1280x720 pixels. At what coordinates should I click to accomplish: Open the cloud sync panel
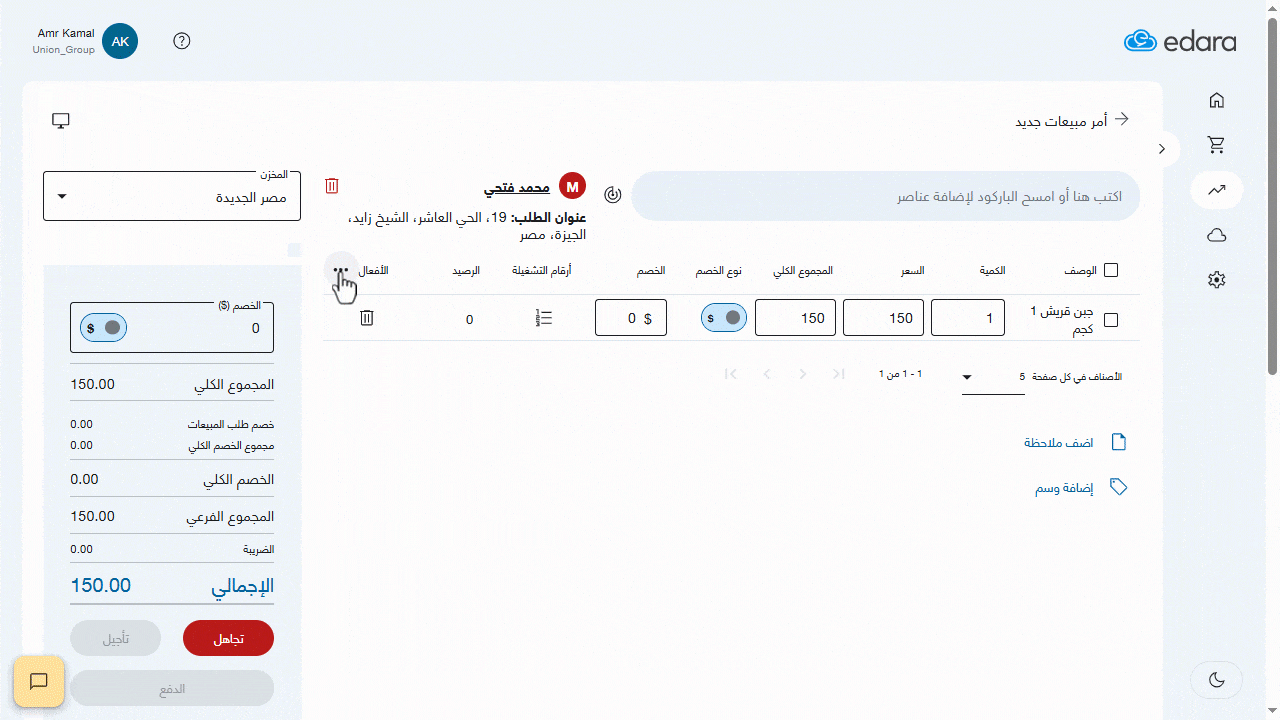tap(1216, 234)
